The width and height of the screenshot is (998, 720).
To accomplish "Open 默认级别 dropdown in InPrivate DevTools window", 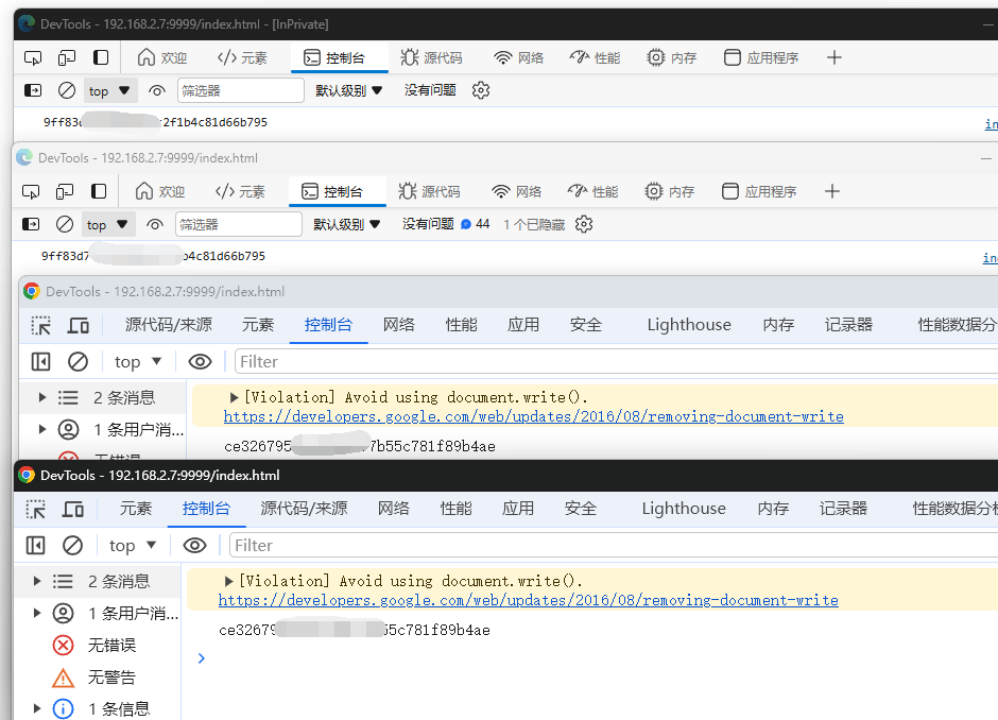I will (349, 90).
